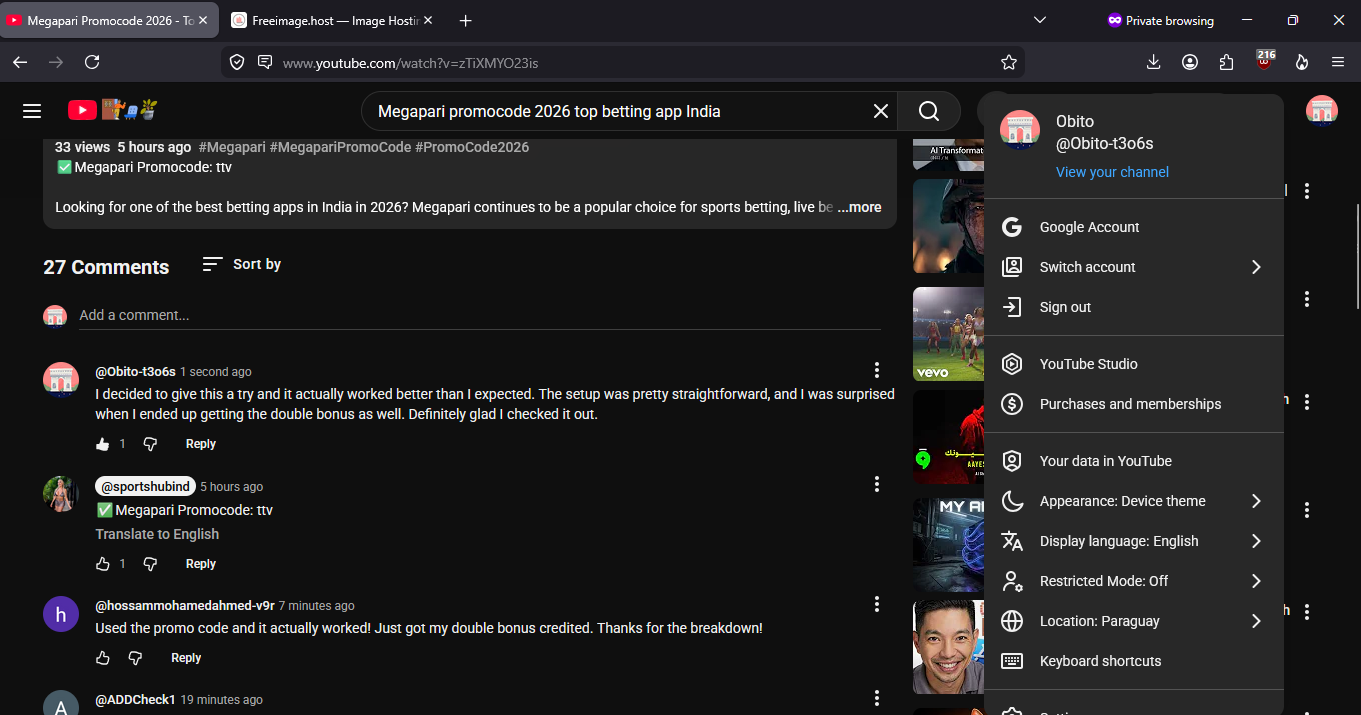
Task: Switch to the Freeimage.host tab
Action: coord(330,20)
